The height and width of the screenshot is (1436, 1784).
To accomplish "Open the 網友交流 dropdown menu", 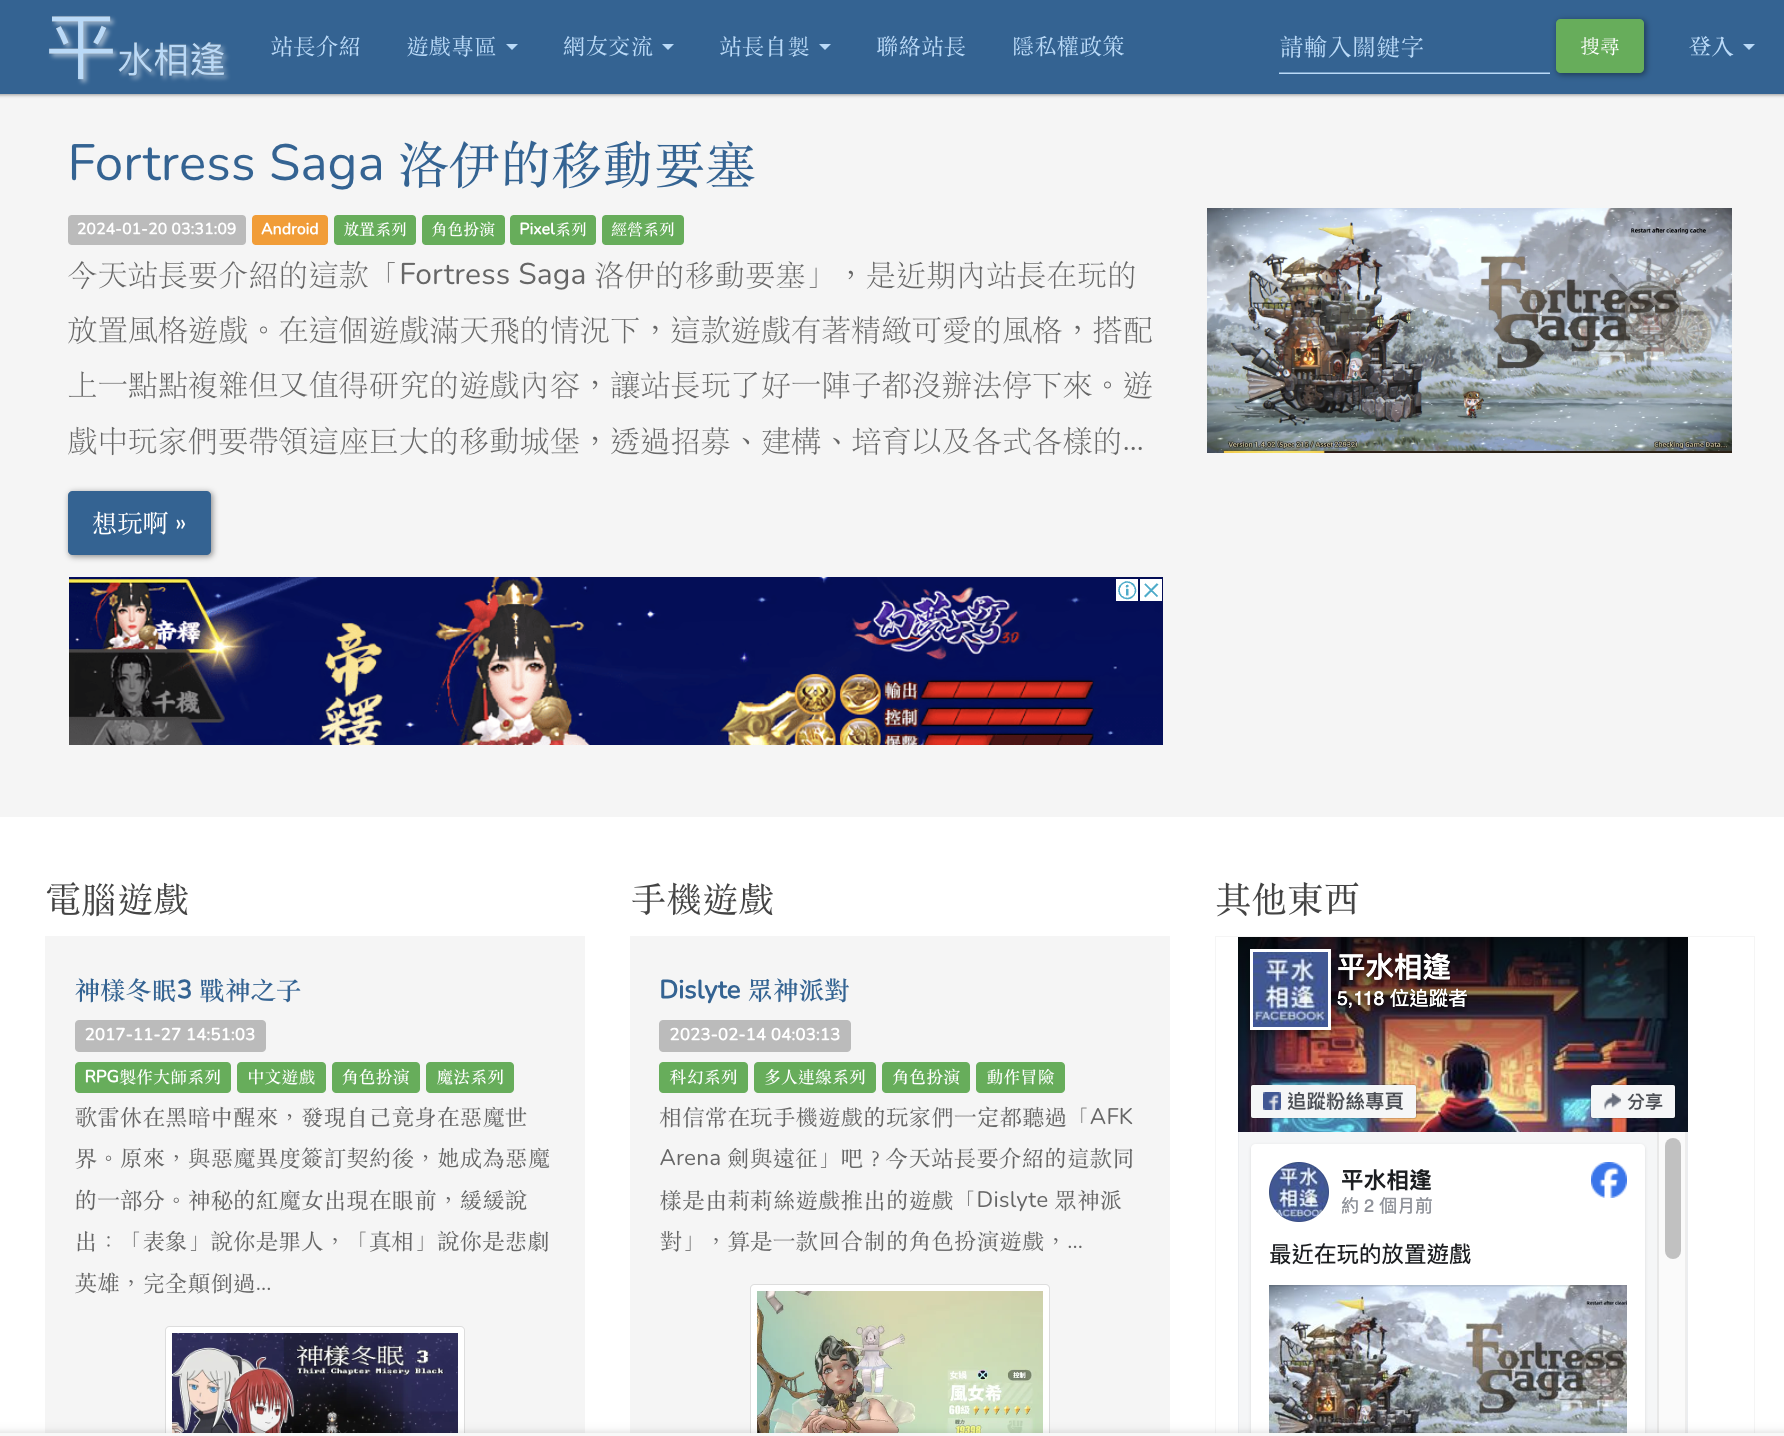I will tap(617, 47).
